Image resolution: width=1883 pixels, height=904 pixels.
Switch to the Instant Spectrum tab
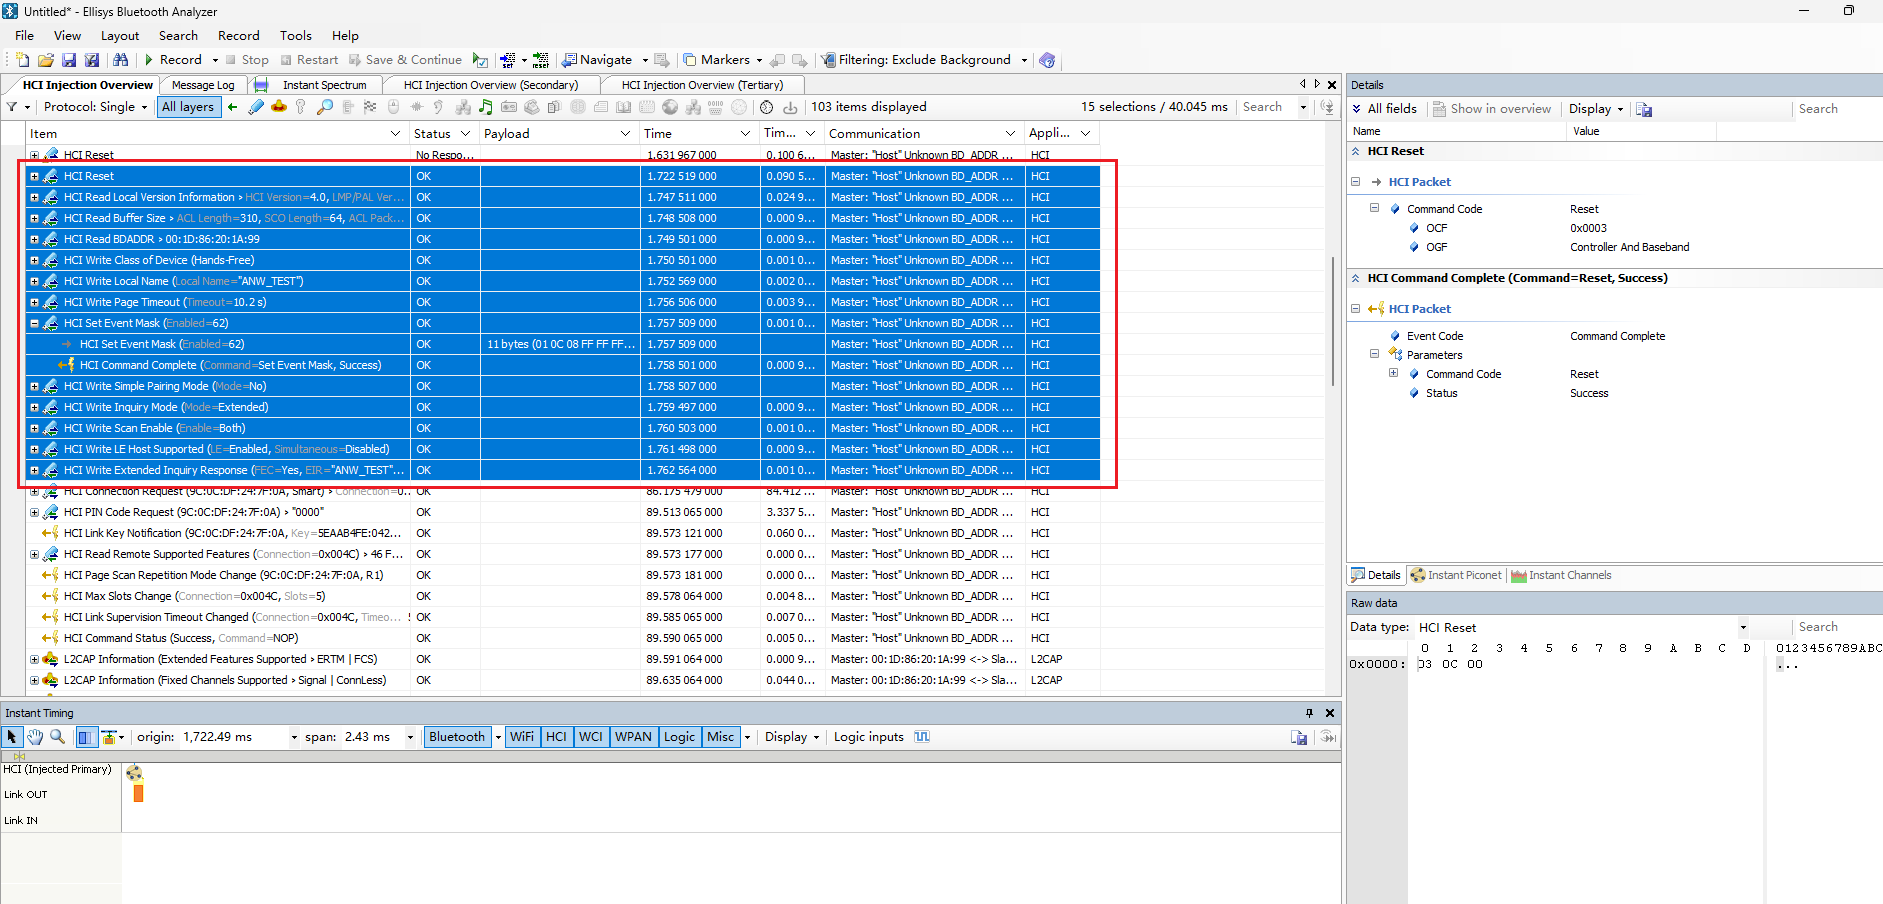point(324,85)
